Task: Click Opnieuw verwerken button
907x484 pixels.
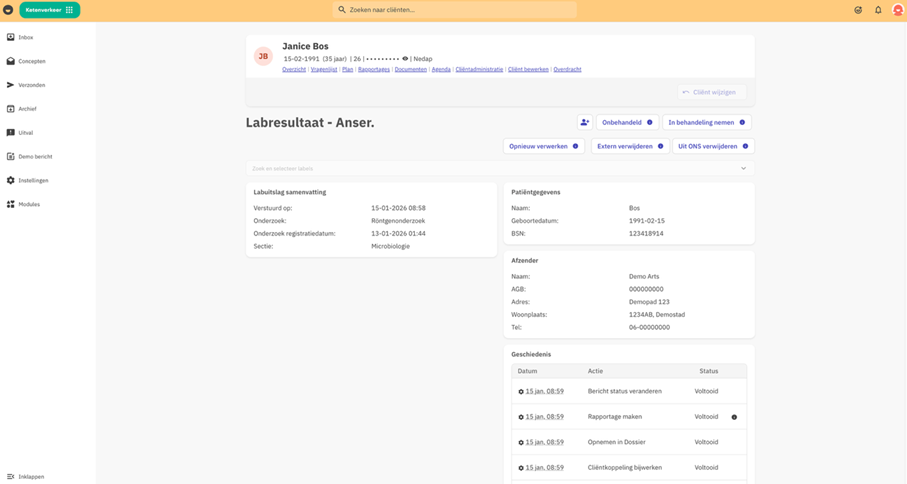Action: point(544,146)
